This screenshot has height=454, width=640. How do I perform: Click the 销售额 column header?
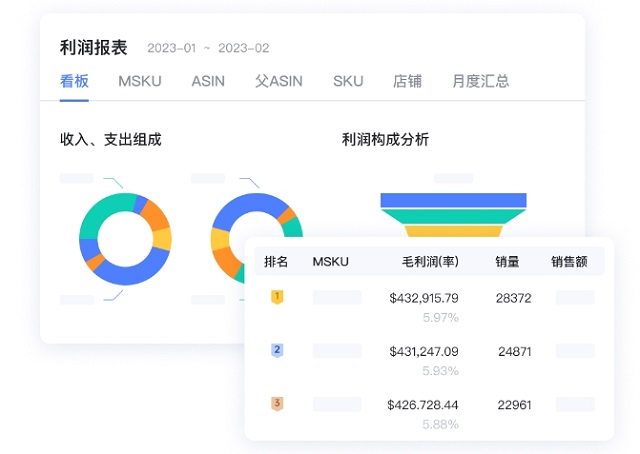click(x=569, y=261)
